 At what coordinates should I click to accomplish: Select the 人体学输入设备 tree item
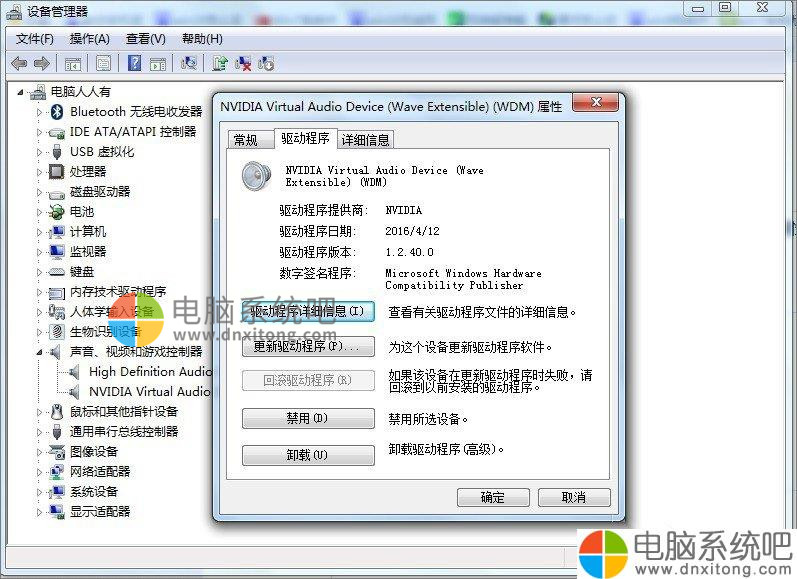111,312
